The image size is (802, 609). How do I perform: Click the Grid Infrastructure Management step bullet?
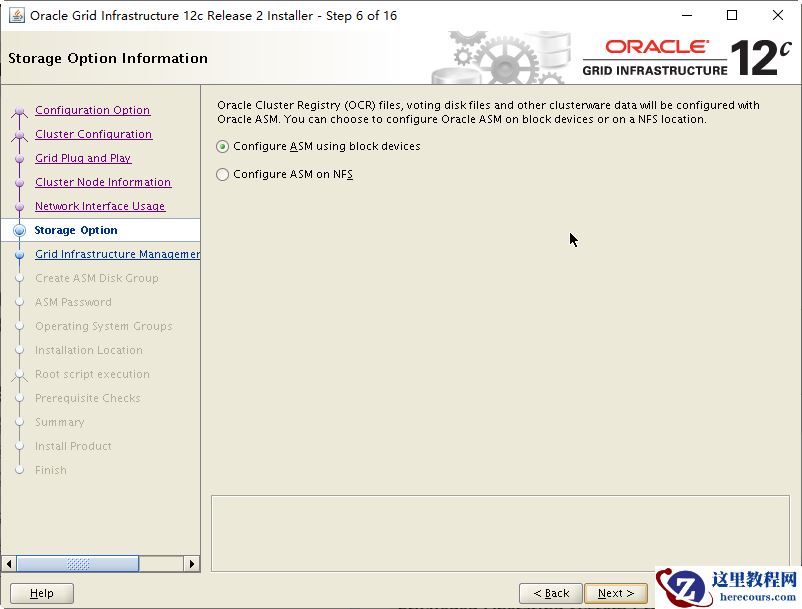coord(19,255)
